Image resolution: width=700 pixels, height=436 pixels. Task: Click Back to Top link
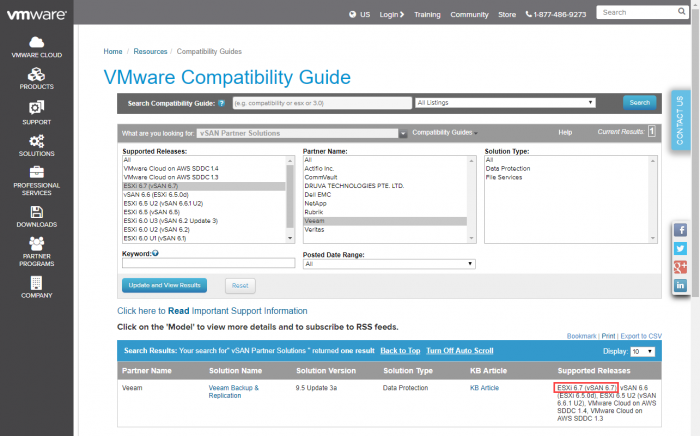point(400,351)
